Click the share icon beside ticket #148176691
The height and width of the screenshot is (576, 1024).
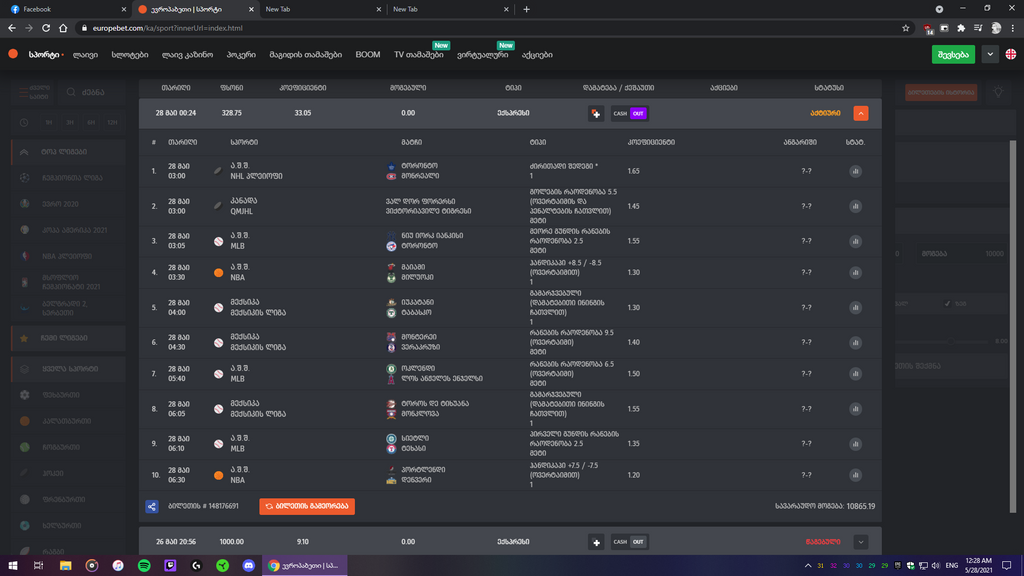coord(152,506)
